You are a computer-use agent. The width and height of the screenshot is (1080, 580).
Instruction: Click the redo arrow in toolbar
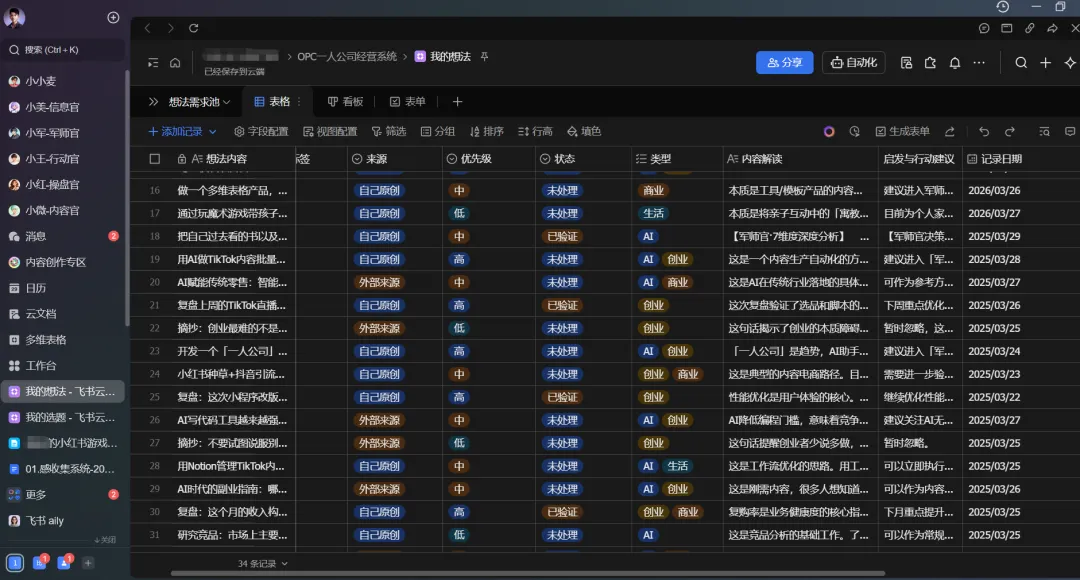click(1010, 132)
